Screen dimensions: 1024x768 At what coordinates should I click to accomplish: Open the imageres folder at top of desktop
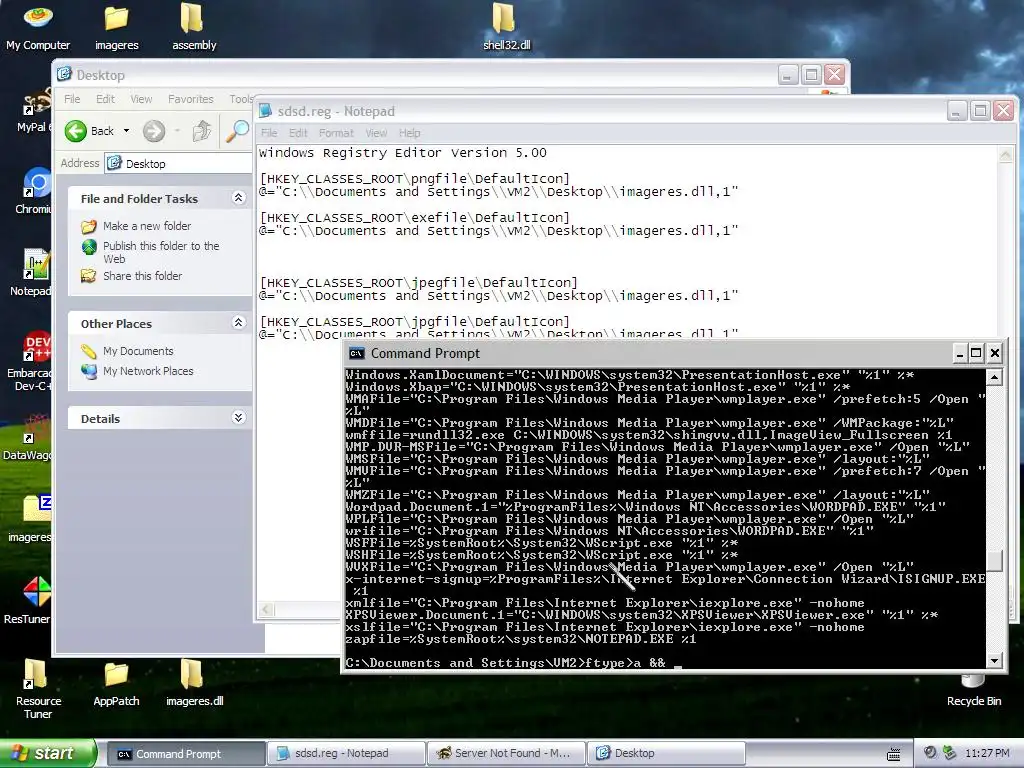(x=116, y=26)
